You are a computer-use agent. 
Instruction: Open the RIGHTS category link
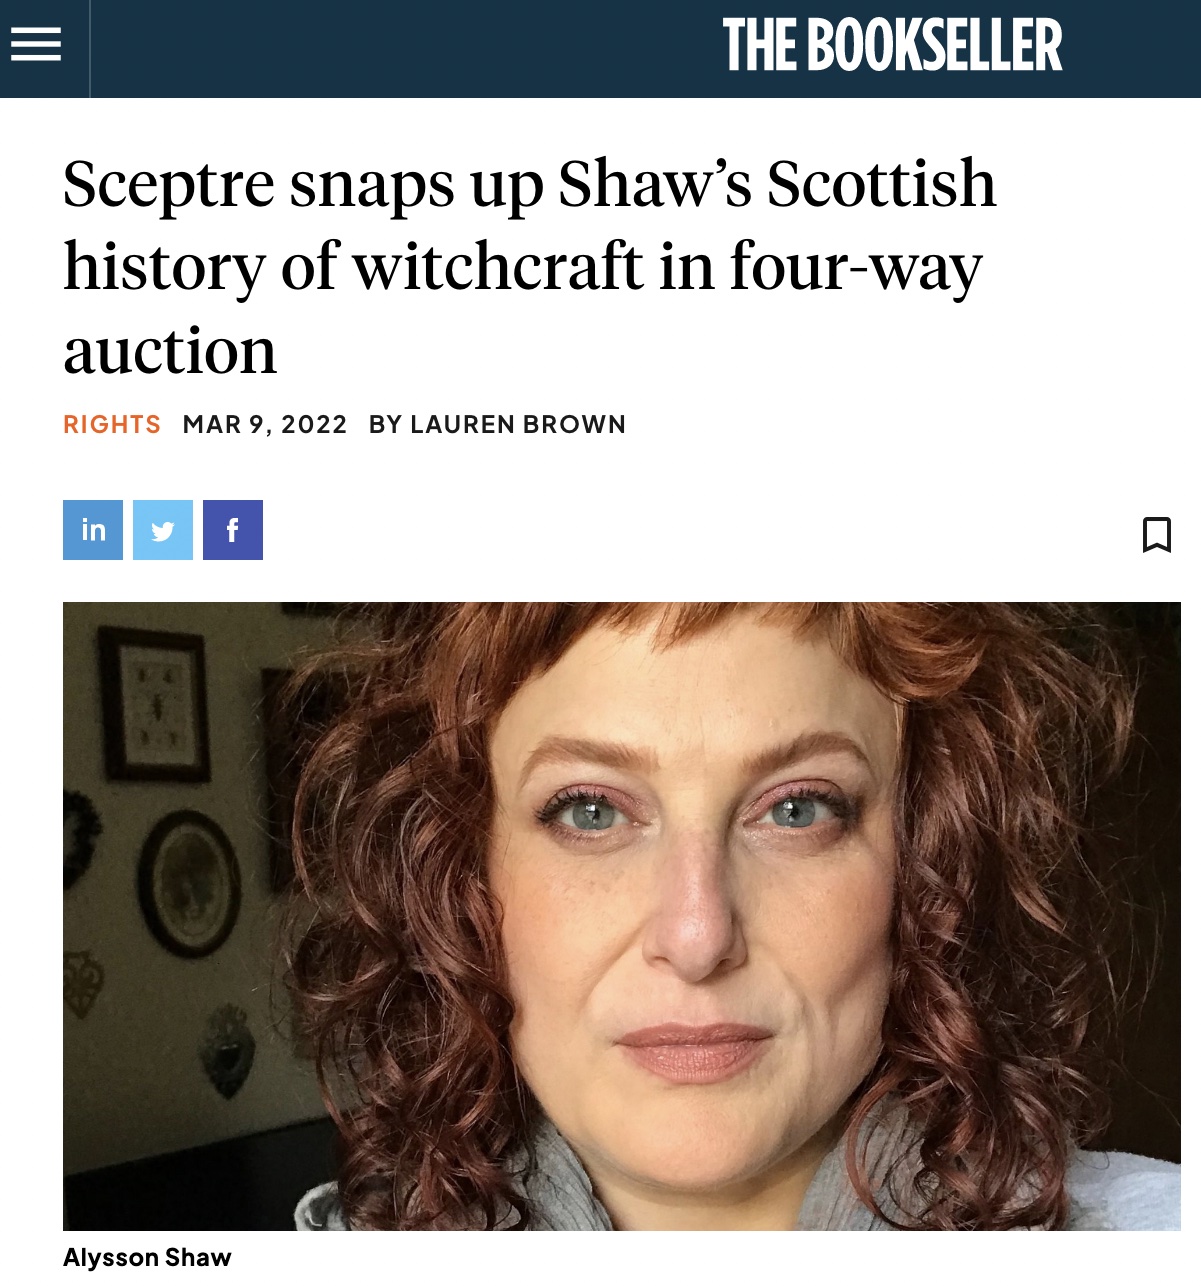[112, 425]
